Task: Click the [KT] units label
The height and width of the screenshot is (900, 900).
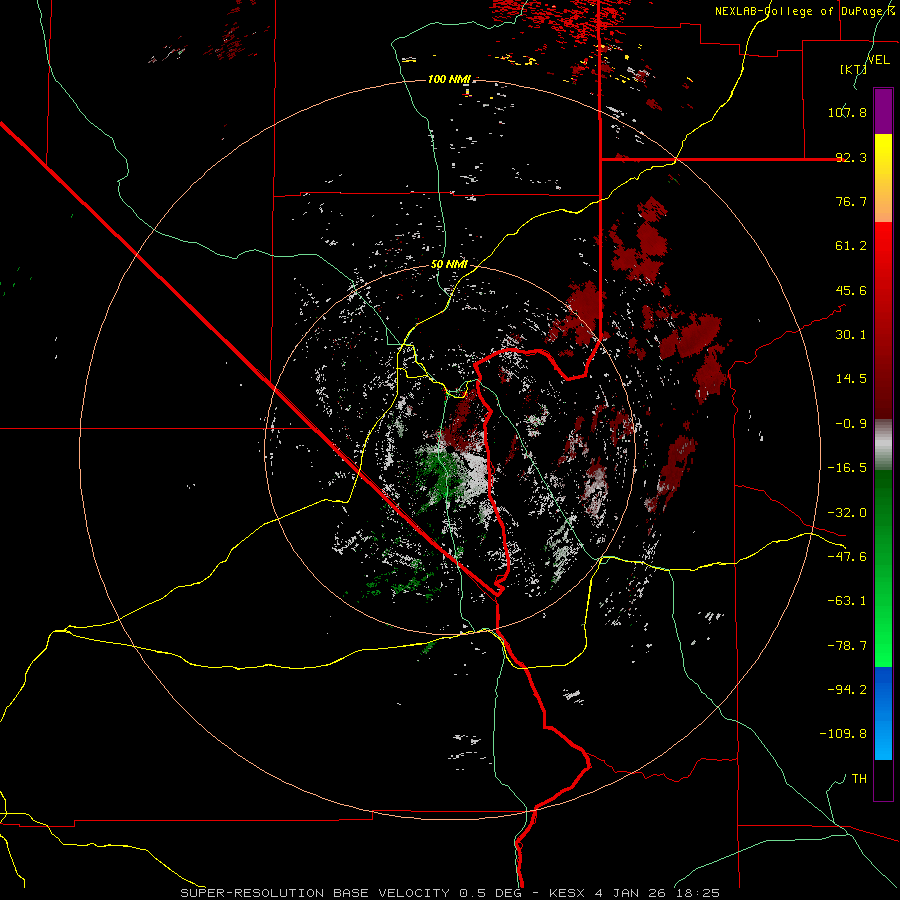Action: click(853, 69)
